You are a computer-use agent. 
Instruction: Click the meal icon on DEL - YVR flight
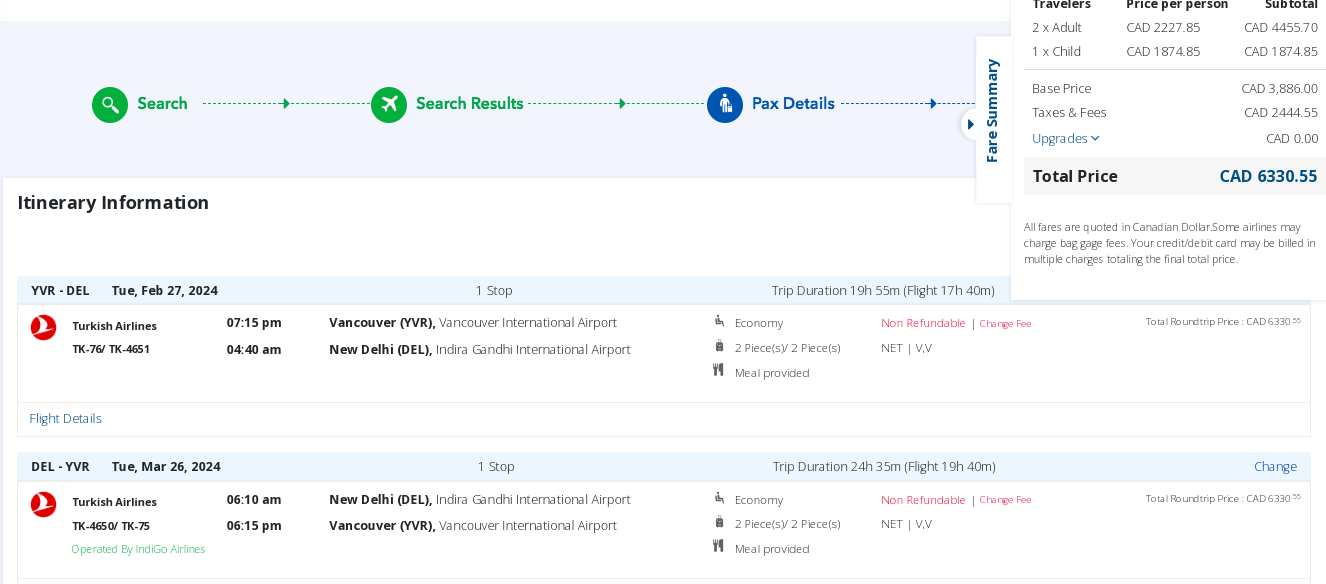[718, 547]
